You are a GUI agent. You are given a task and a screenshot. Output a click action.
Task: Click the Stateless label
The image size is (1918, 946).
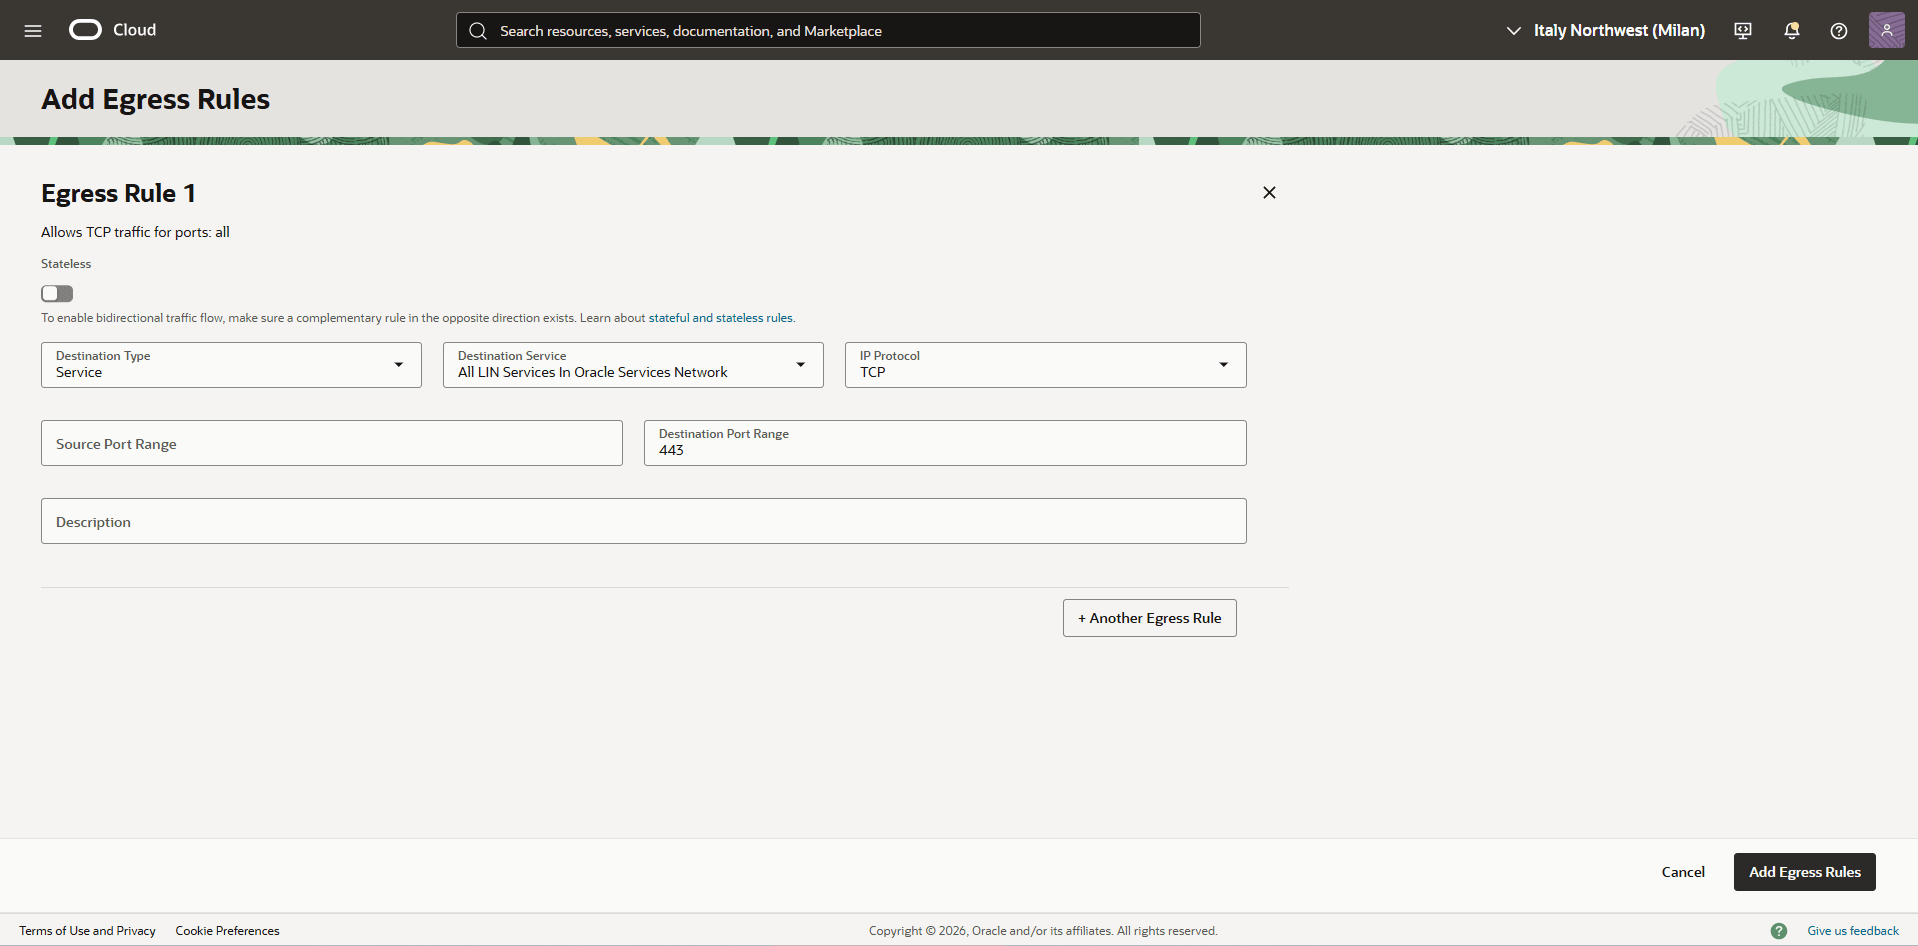coord(66,264)
